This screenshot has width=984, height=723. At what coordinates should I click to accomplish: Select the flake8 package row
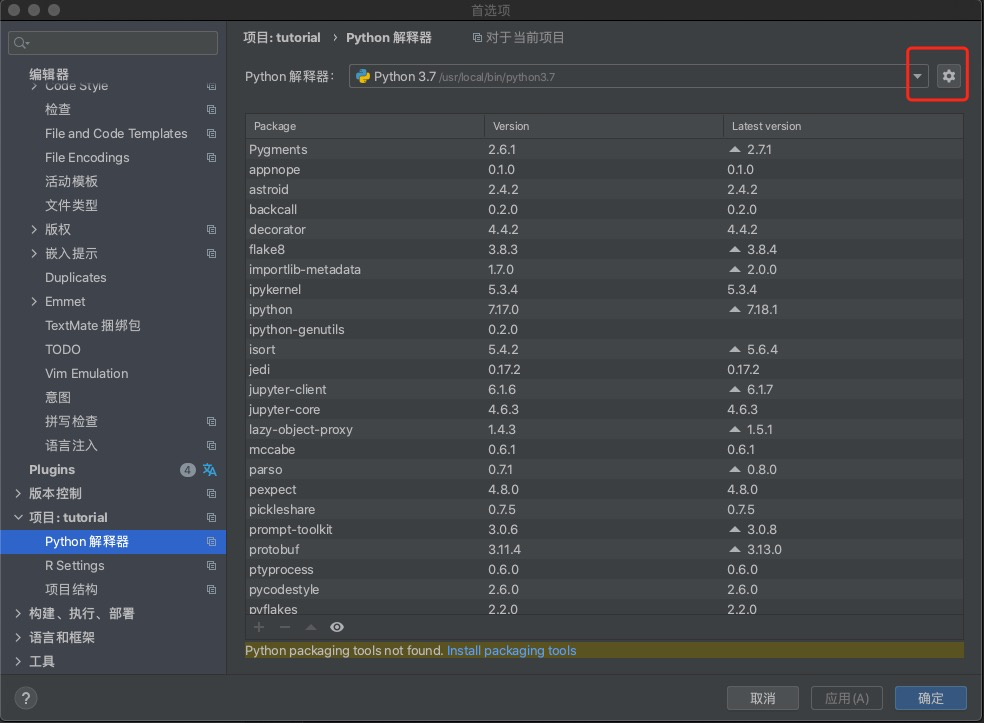(604, 249)
